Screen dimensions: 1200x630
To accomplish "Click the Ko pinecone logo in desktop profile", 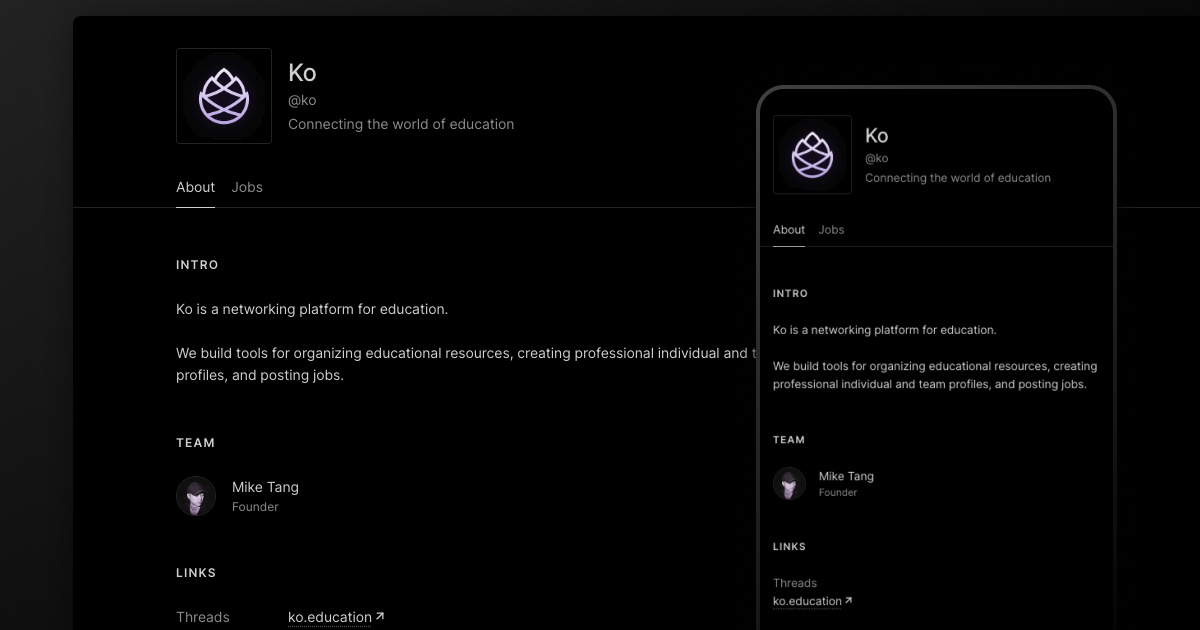I will (x=224, y=96).
